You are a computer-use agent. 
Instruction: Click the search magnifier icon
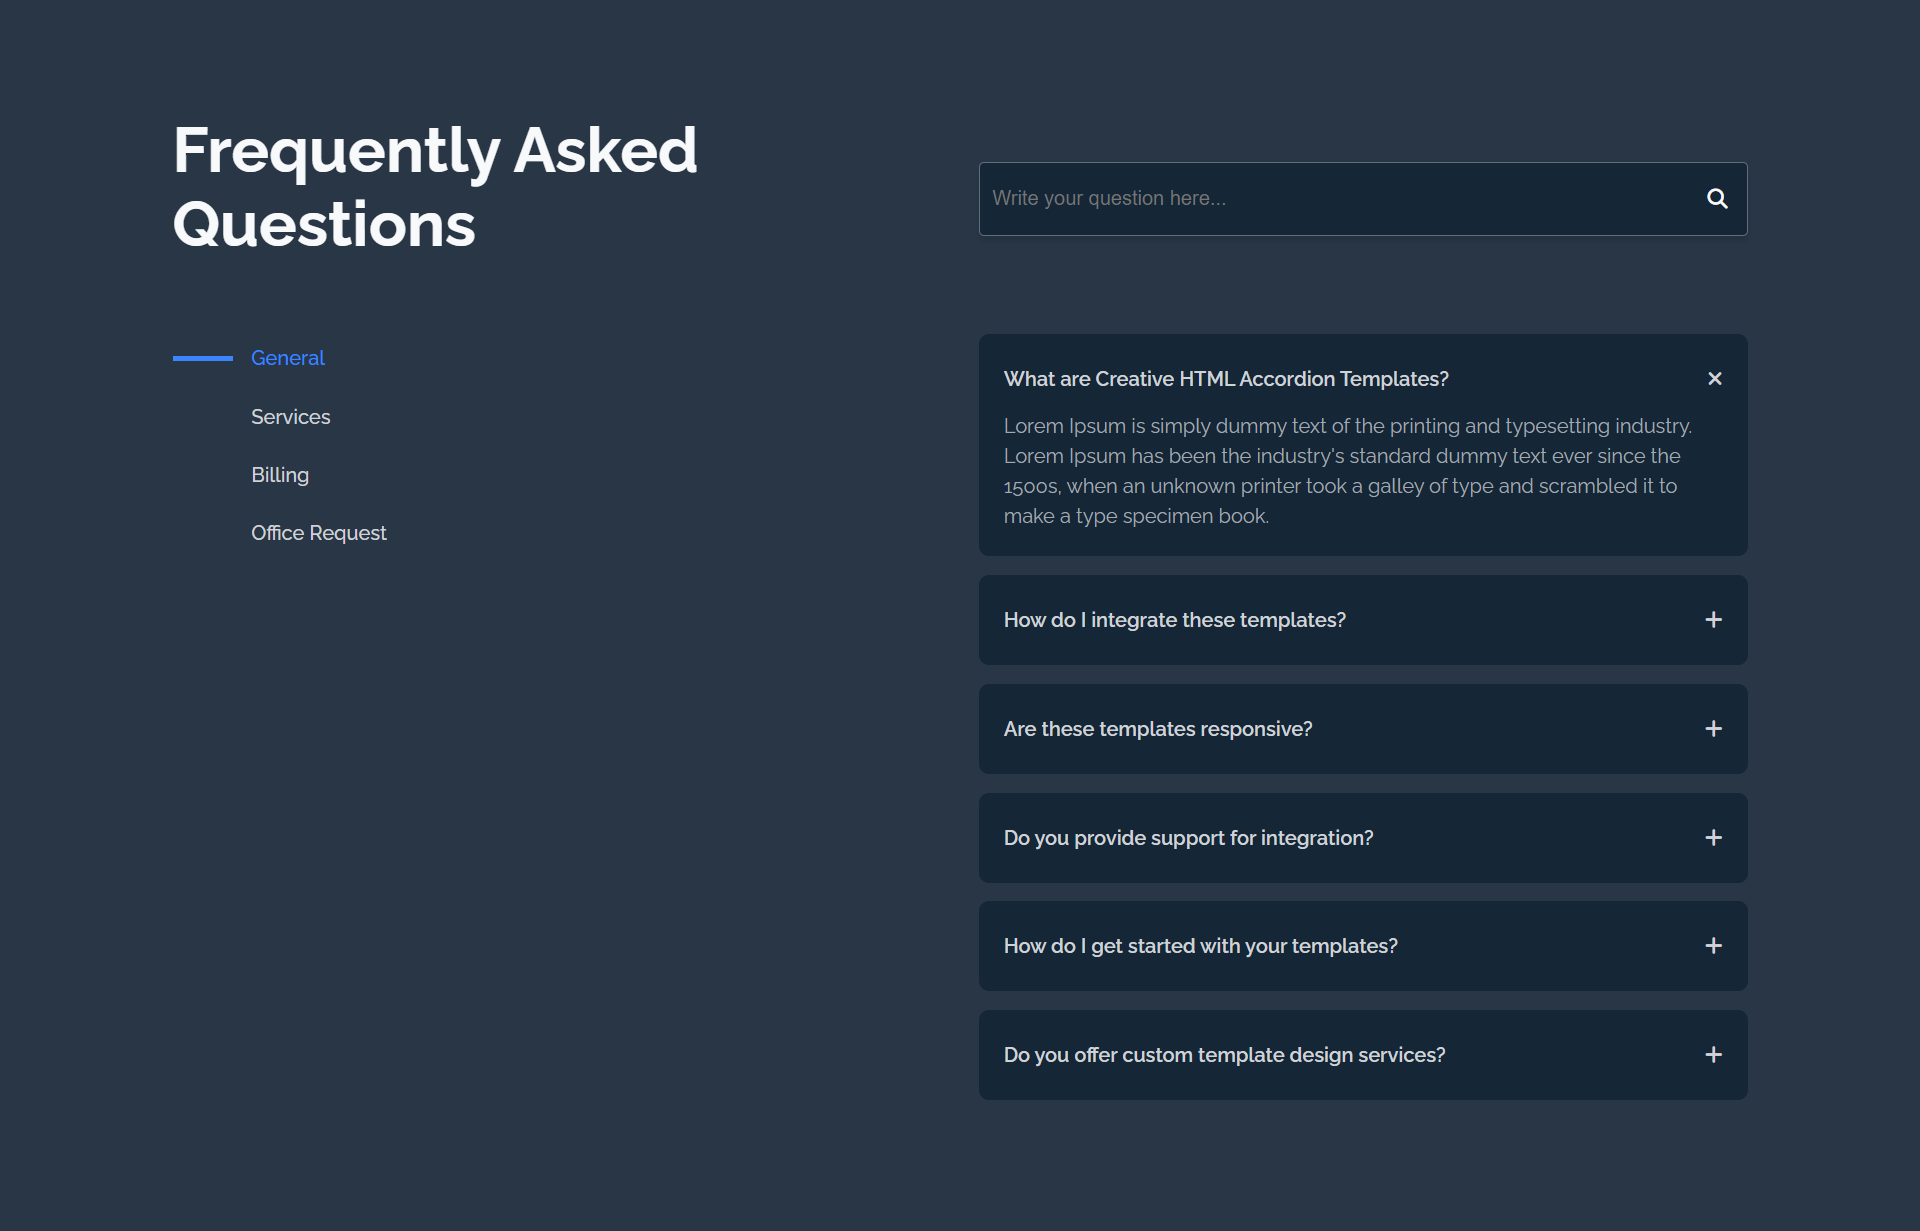click(x=1717, y=199)
